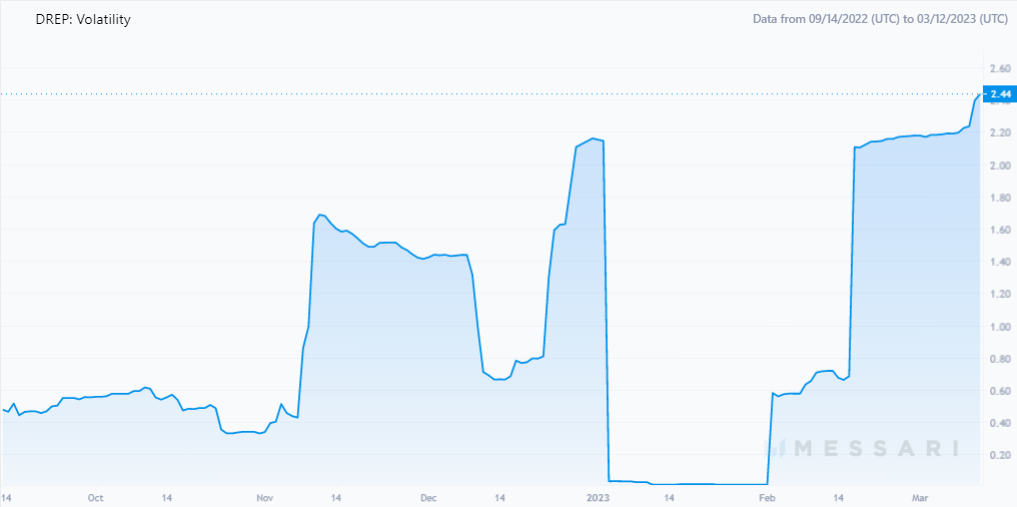
Task: Click the 2.20 y-axis label
Action: (x=999, y=133)
